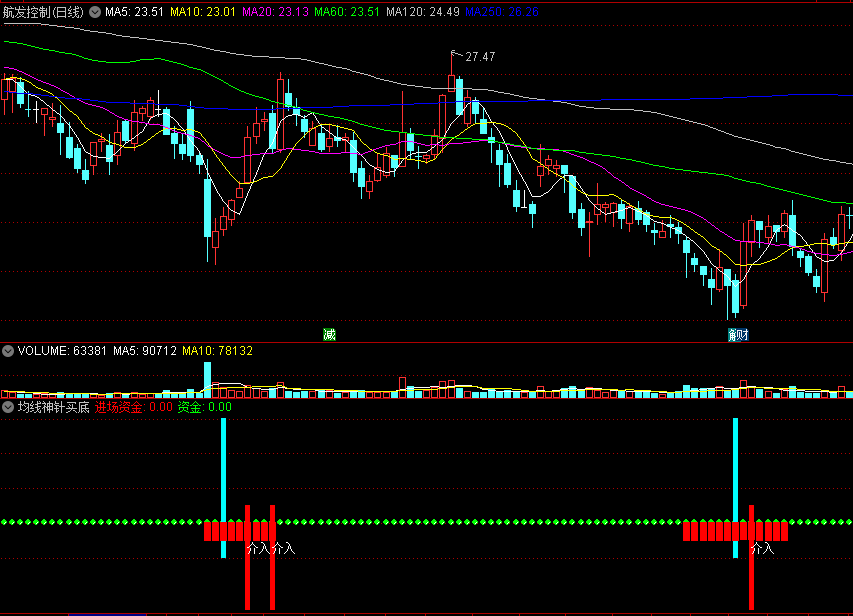Click the 财 financial event marker
Screen dimensions: 853x616
[743, 335]
